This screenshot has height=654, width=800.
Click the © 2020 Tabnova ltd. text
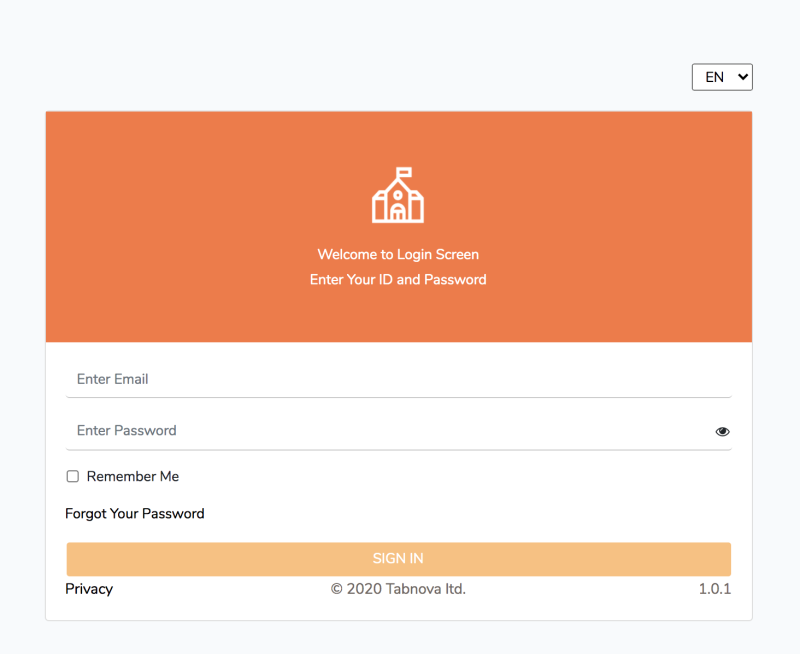tap(398, 589)
